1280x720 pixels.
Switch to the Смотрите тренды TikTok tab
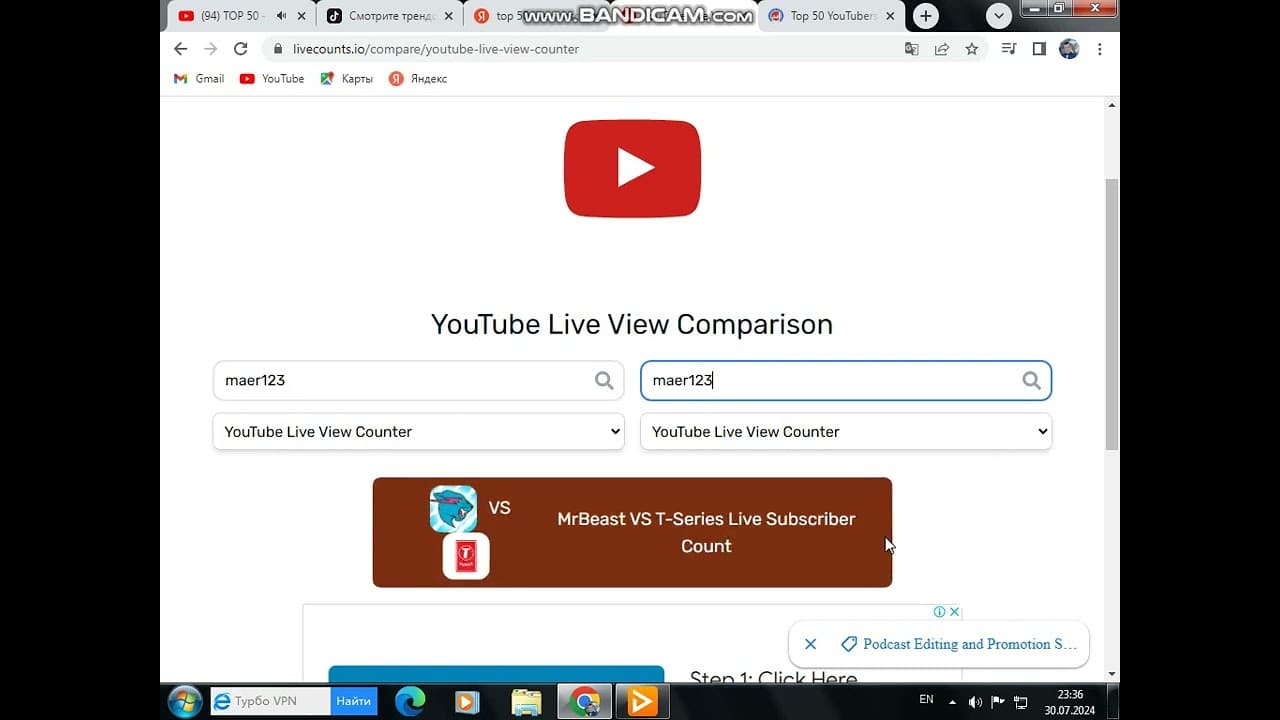click(388, 16)
